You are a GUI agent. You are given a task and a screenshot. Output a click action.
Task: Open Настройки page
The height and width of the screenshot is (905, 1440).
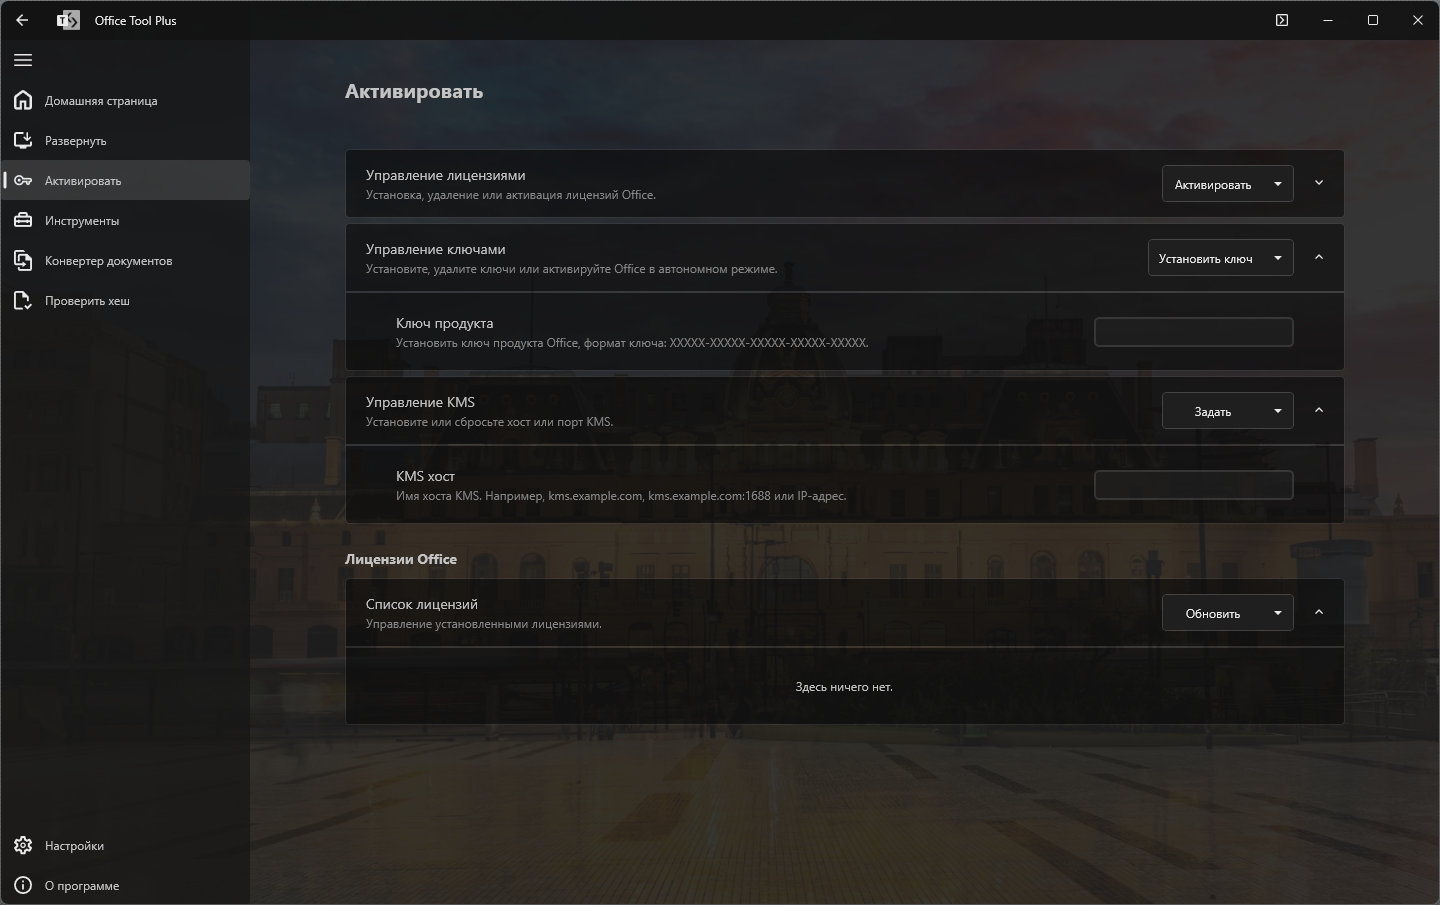click(125, 845)
